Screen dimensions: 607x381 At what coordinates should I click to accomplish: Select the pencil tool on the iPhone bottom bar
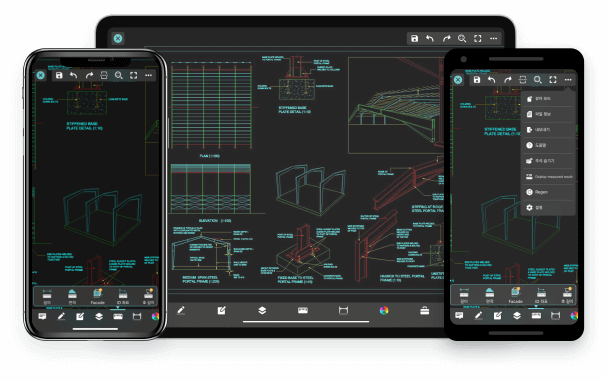61,316
